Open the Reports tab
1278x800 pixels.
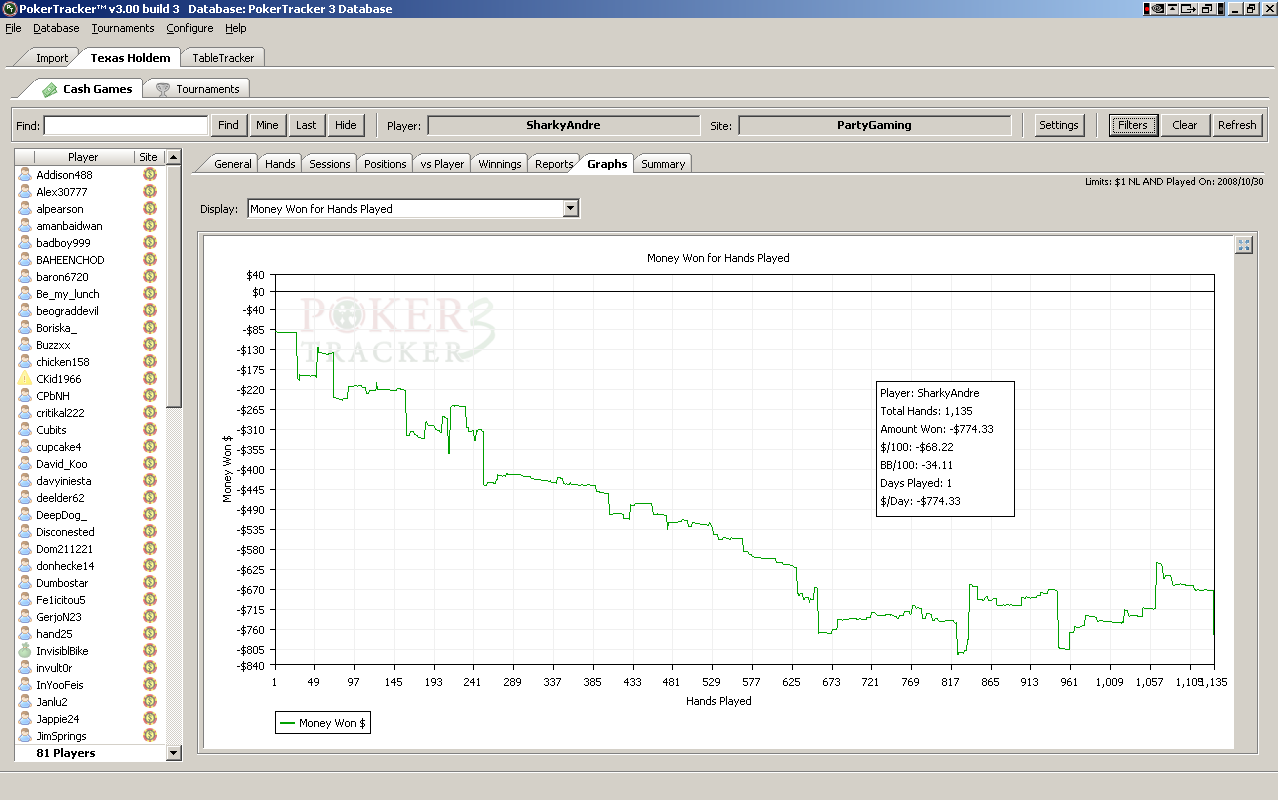(x=554, y=164)
